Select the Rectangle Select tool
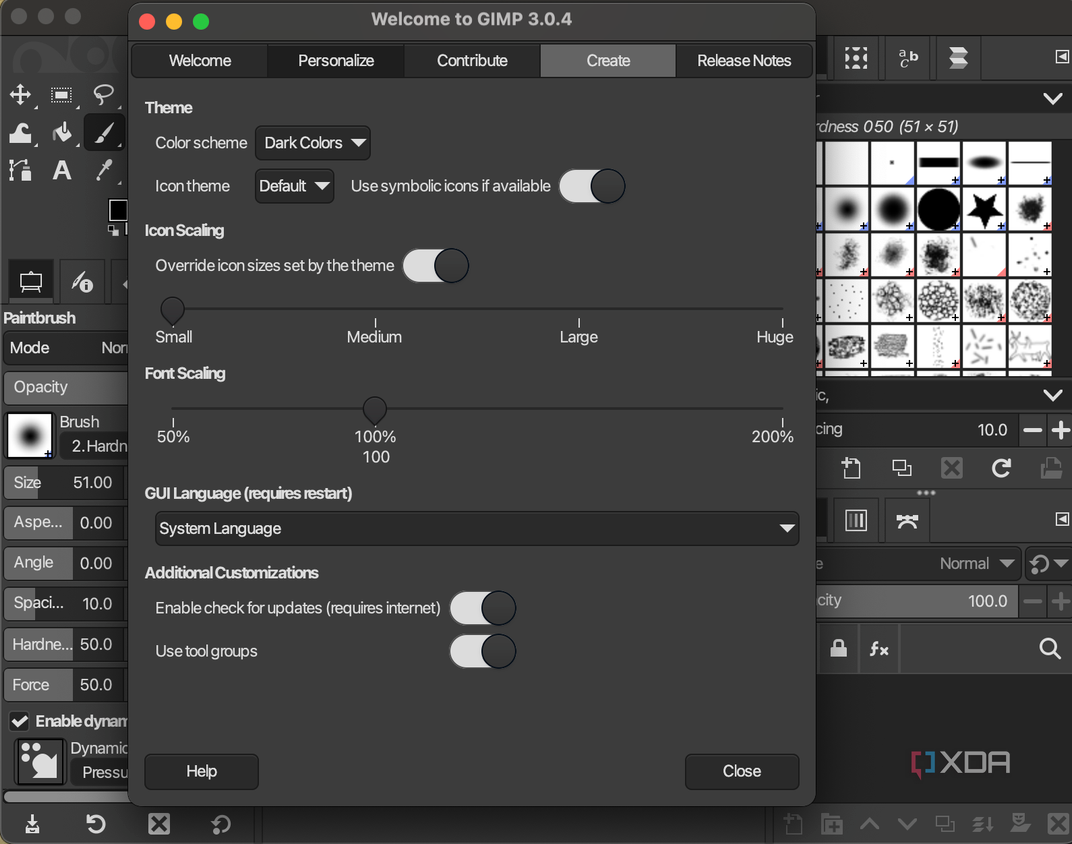1072x844 pixels. (62, 94)
